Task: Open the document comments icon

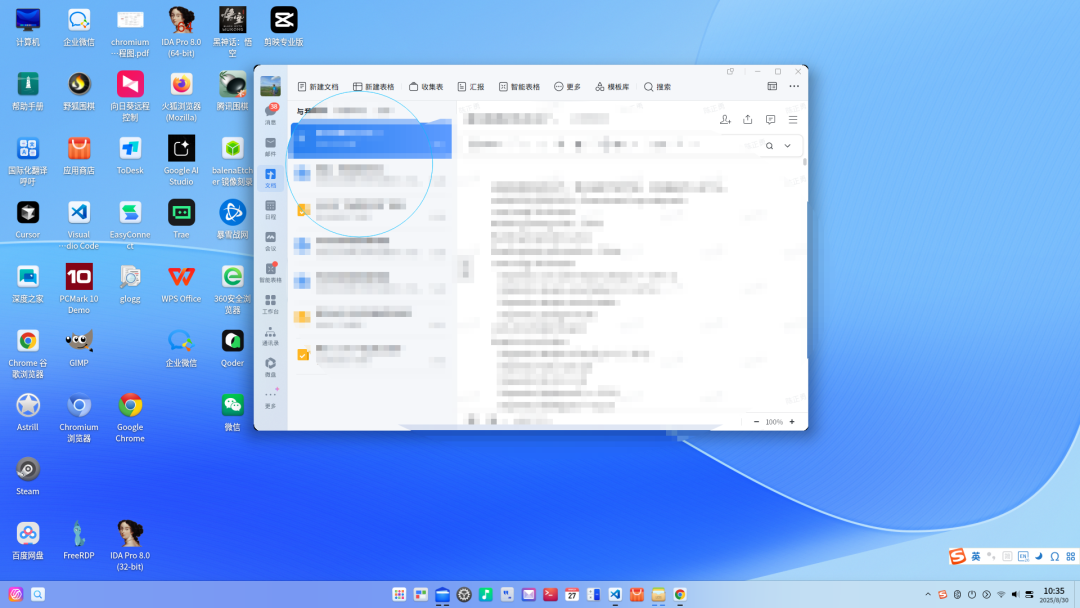Action: (x=770, y=119)
